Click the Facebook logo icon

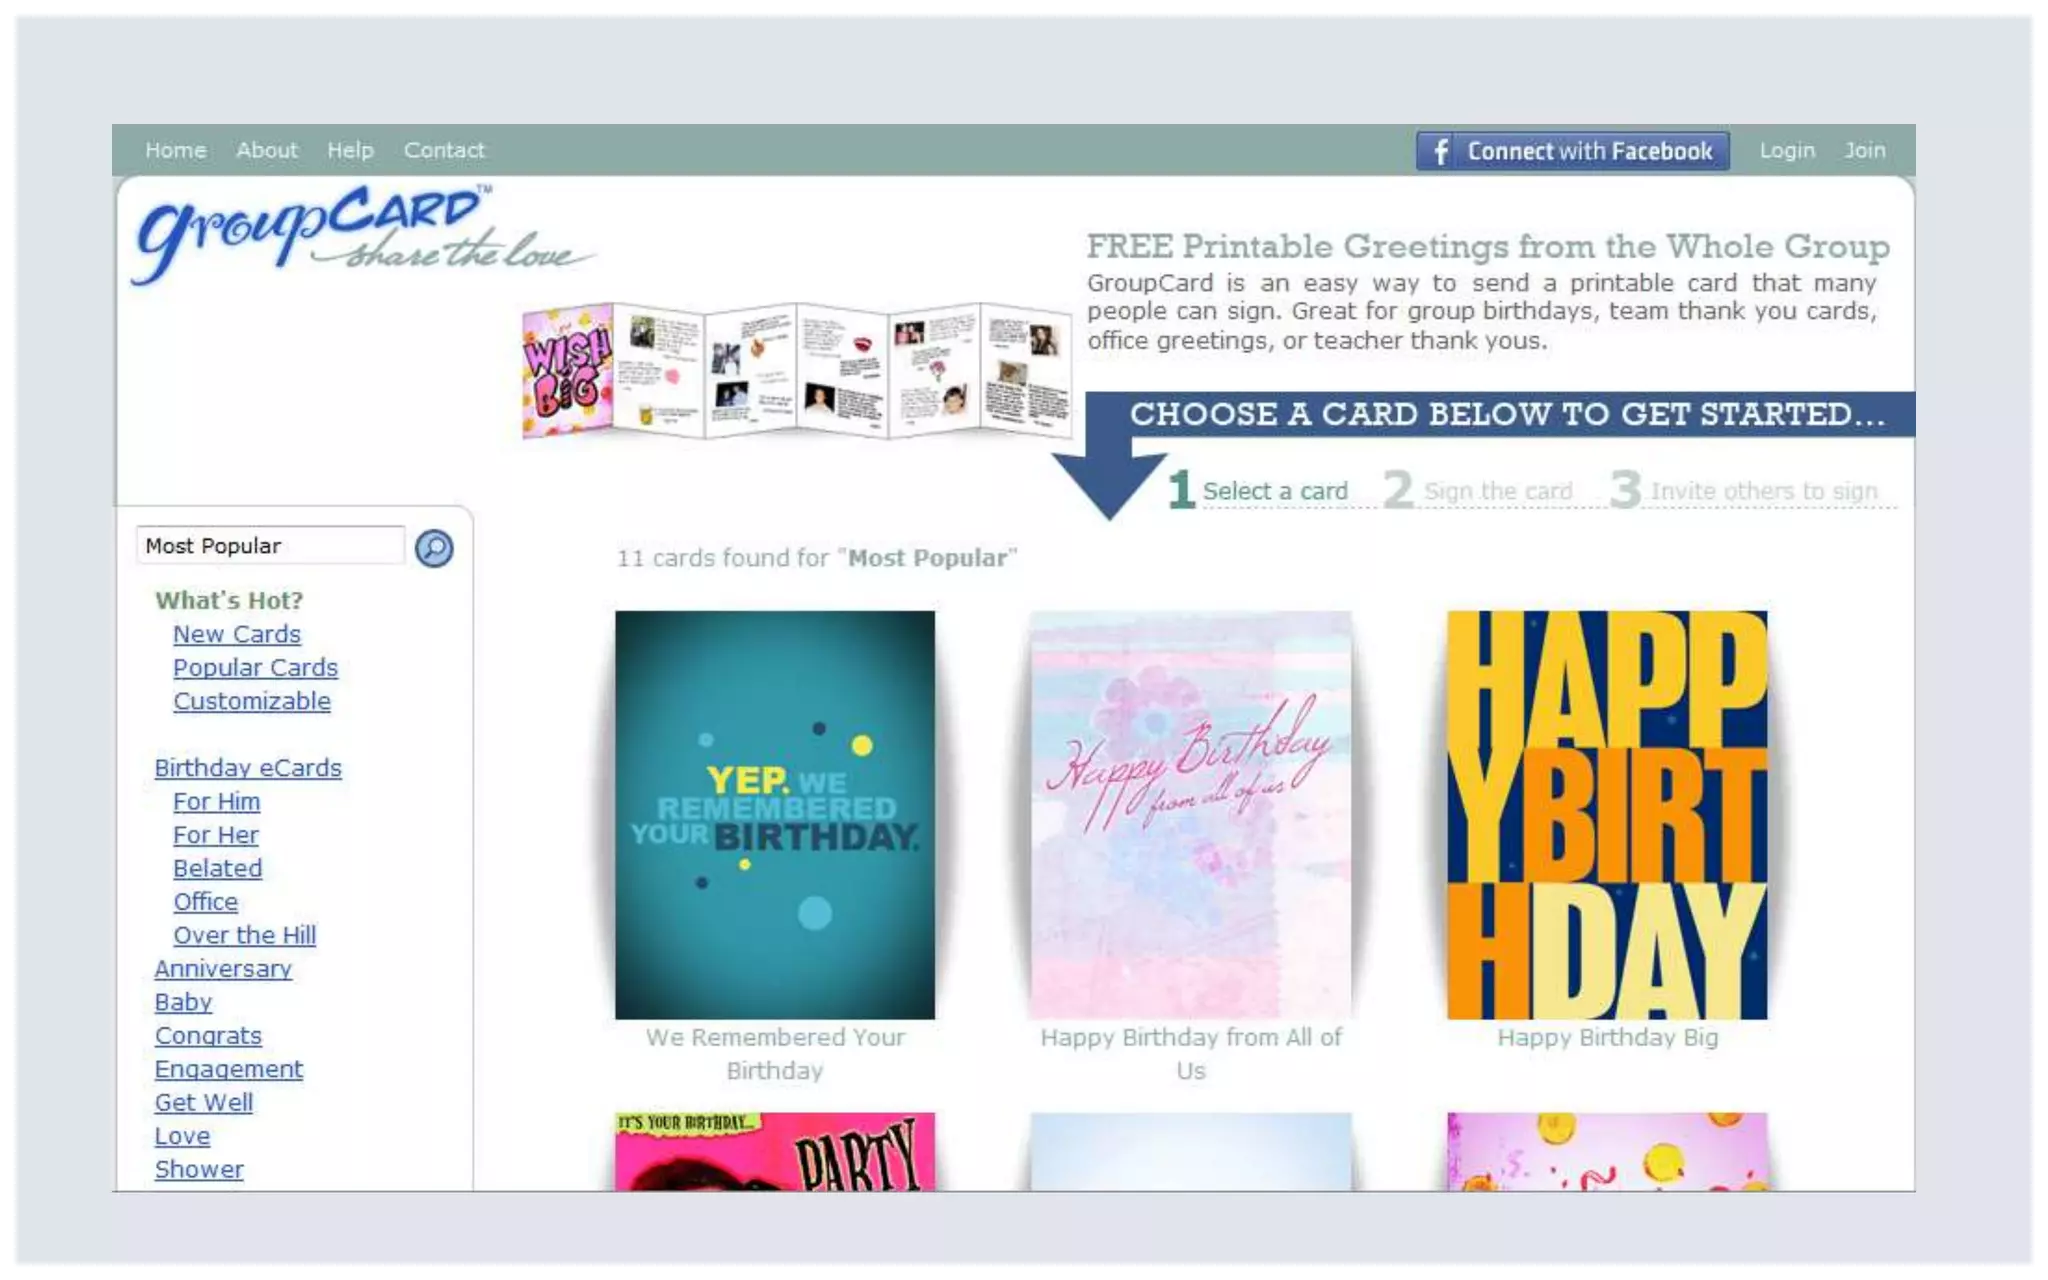pyautogui.click(x=1440, y=151)
